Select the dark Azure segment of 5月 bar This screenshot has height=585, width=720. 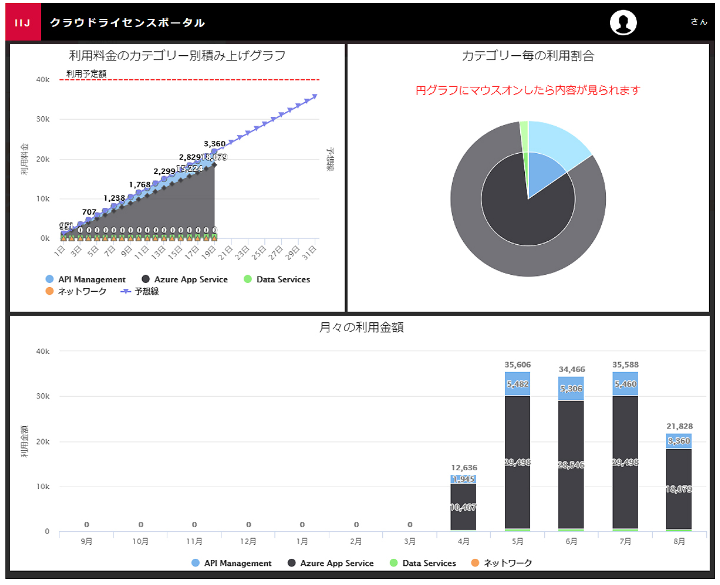[x=517, y=460]
